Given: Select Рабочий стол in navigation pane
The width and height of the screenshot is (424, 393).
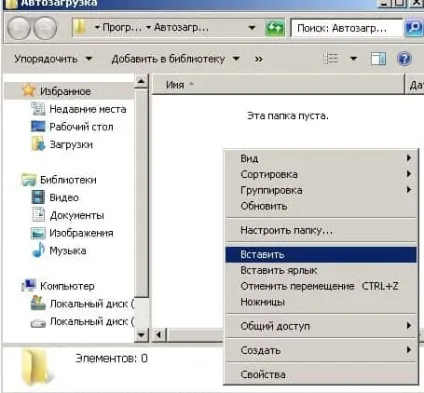Looking at the screenshot, I should point(81,126).
